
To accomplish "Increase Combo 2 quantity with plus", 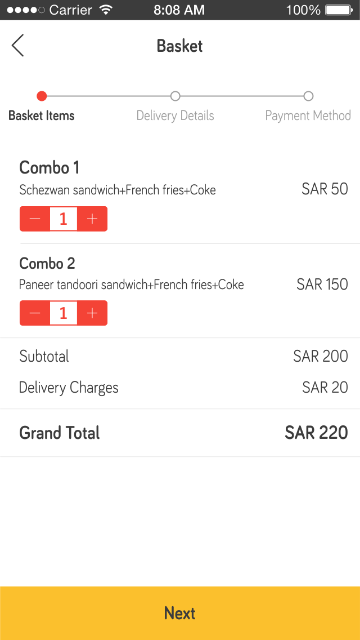I will 92,313.
